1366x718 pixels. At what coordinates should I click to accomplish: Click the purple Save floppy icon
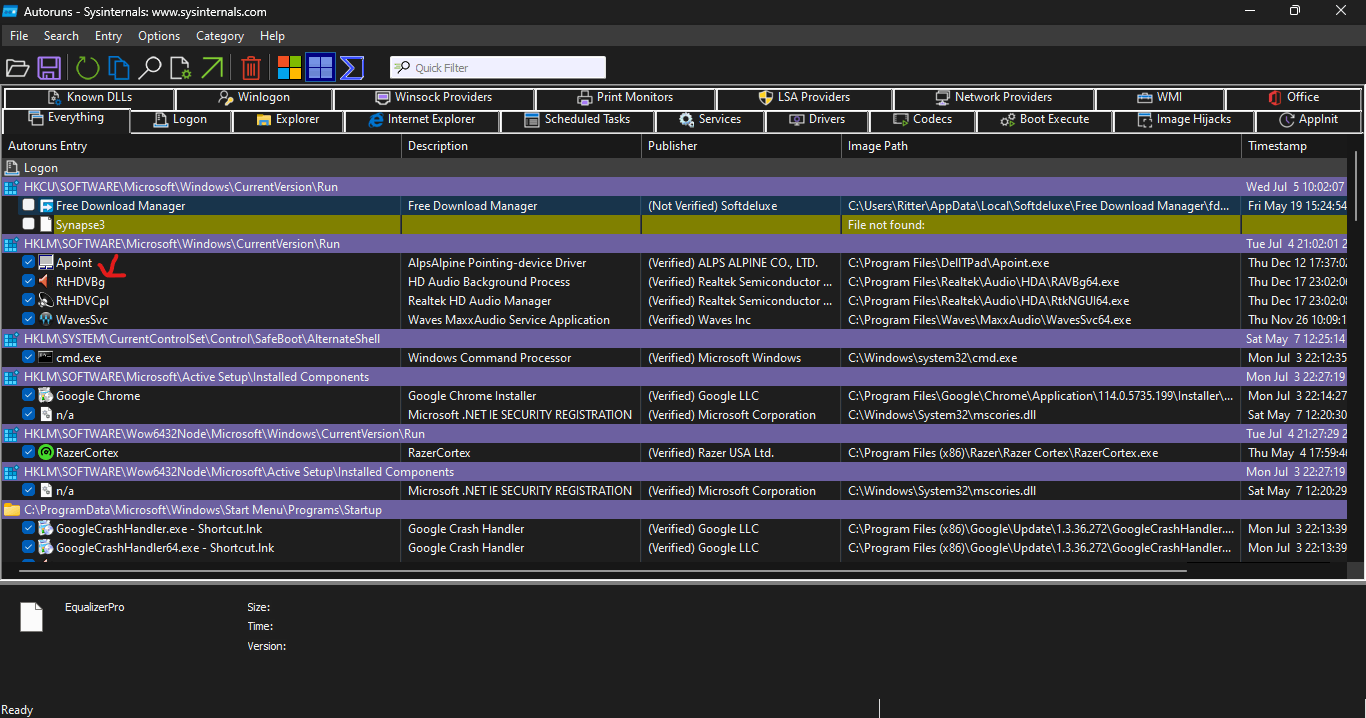tap(49, 68)
